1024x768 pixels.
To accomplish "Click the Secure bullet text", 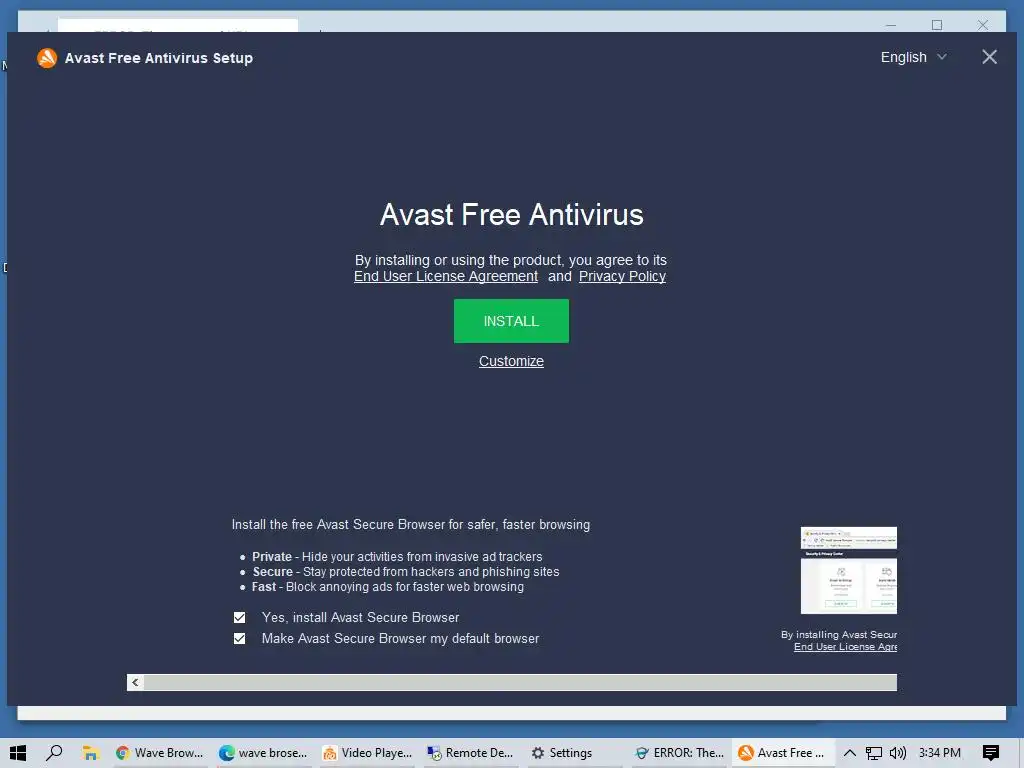I will [406, 571].
